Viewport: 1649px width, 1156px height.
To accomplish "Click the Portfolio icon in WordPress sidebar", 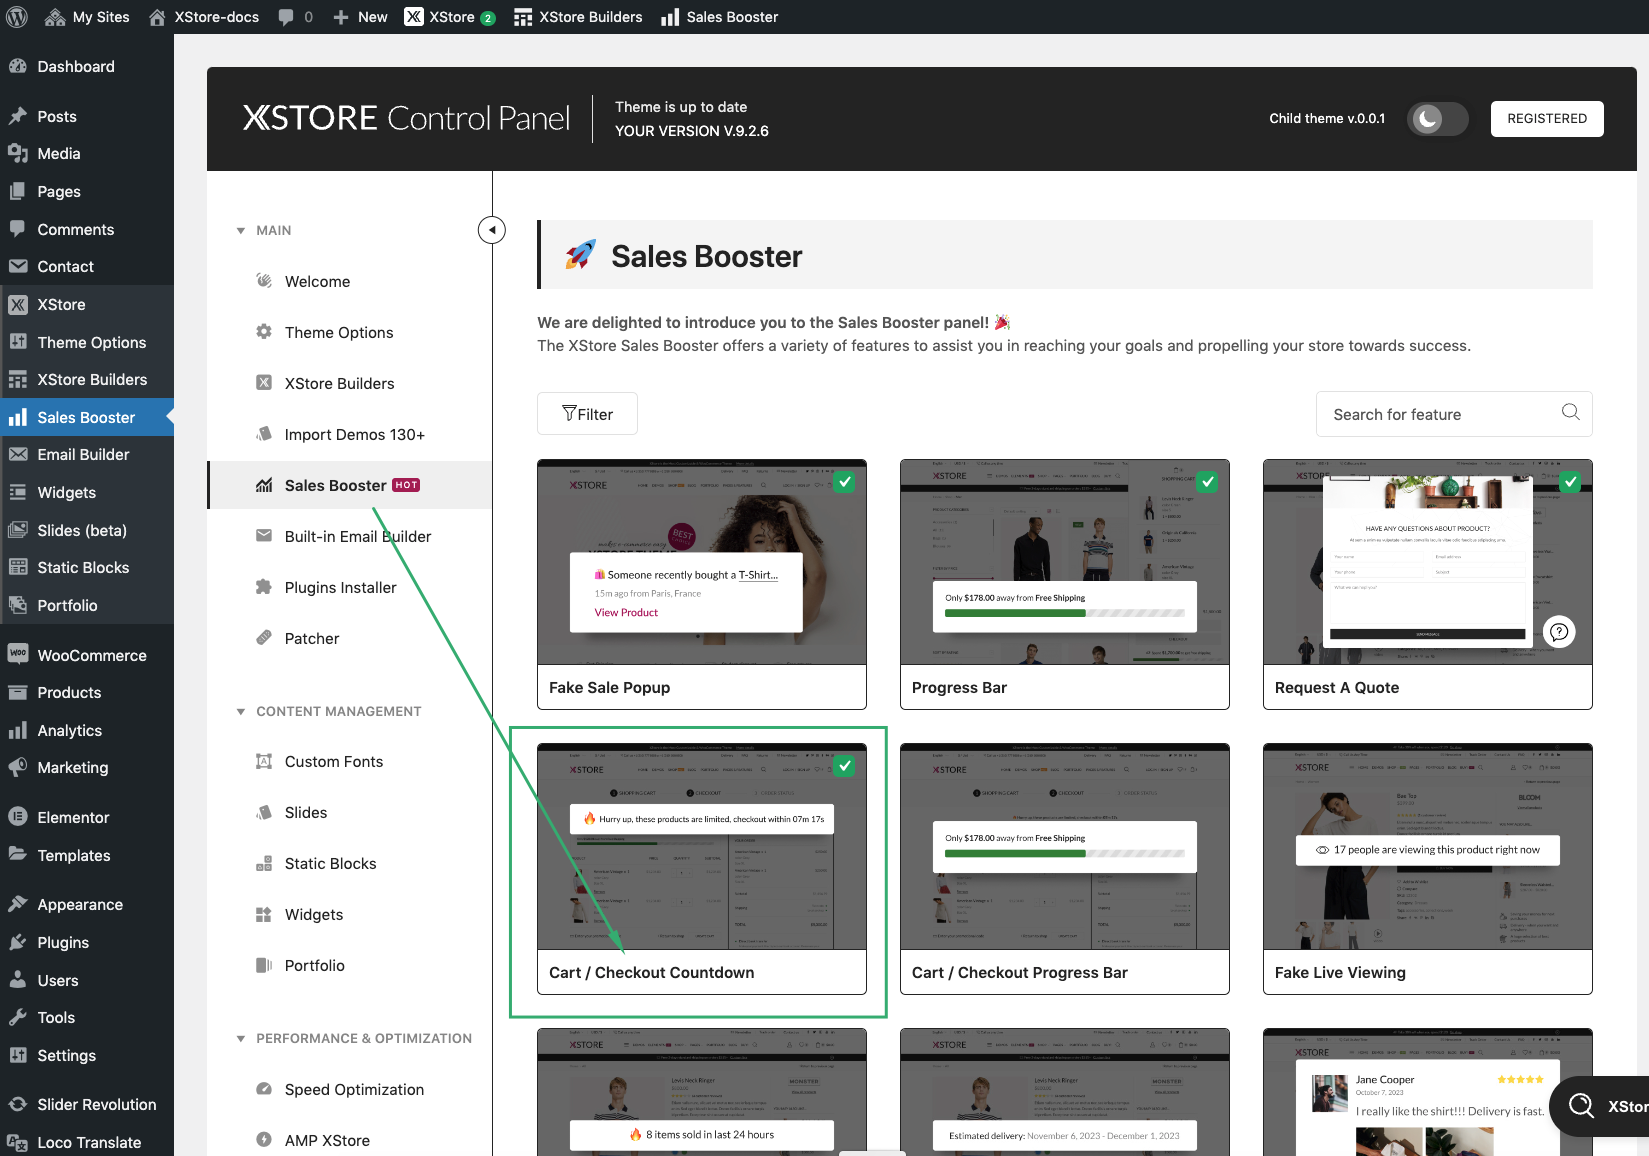I will coord(18,605).
